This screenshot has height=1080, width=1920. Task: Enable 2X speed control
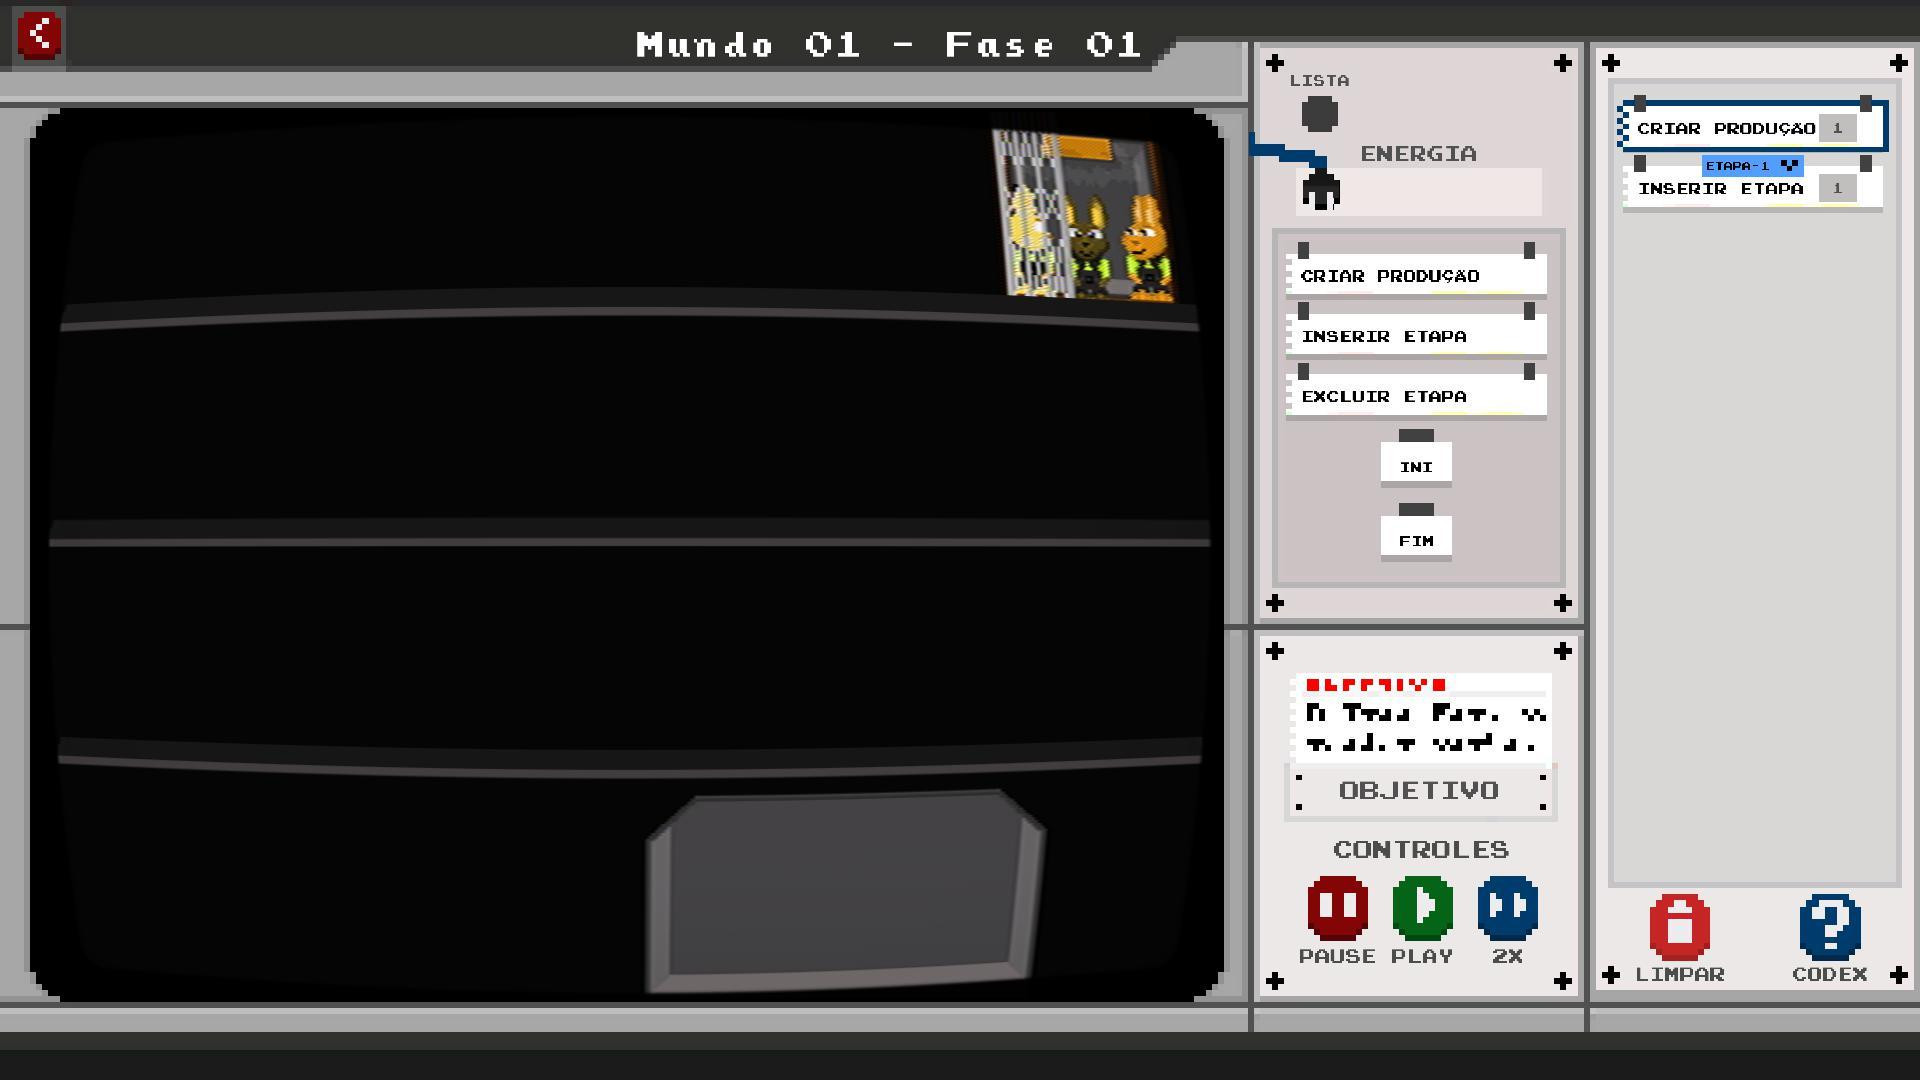(x=1507, y=906)
